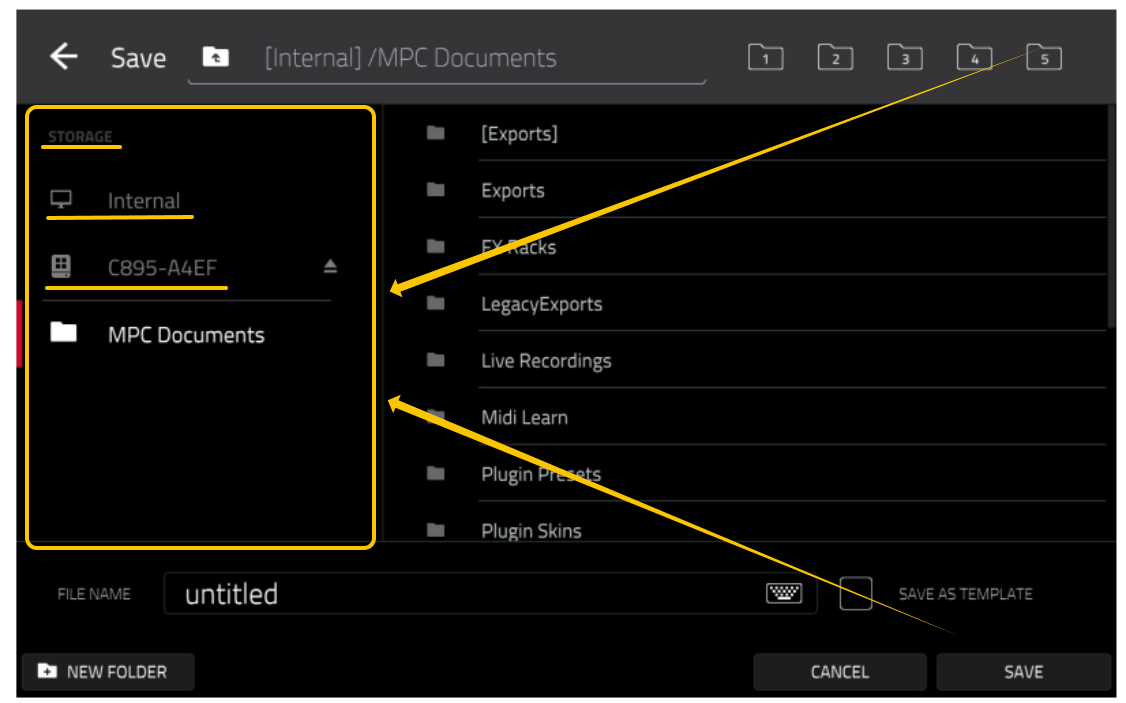Screen dimensions: 1126x703
Task: Click the Midi Learn folder icon
Action: coord(435,416)
